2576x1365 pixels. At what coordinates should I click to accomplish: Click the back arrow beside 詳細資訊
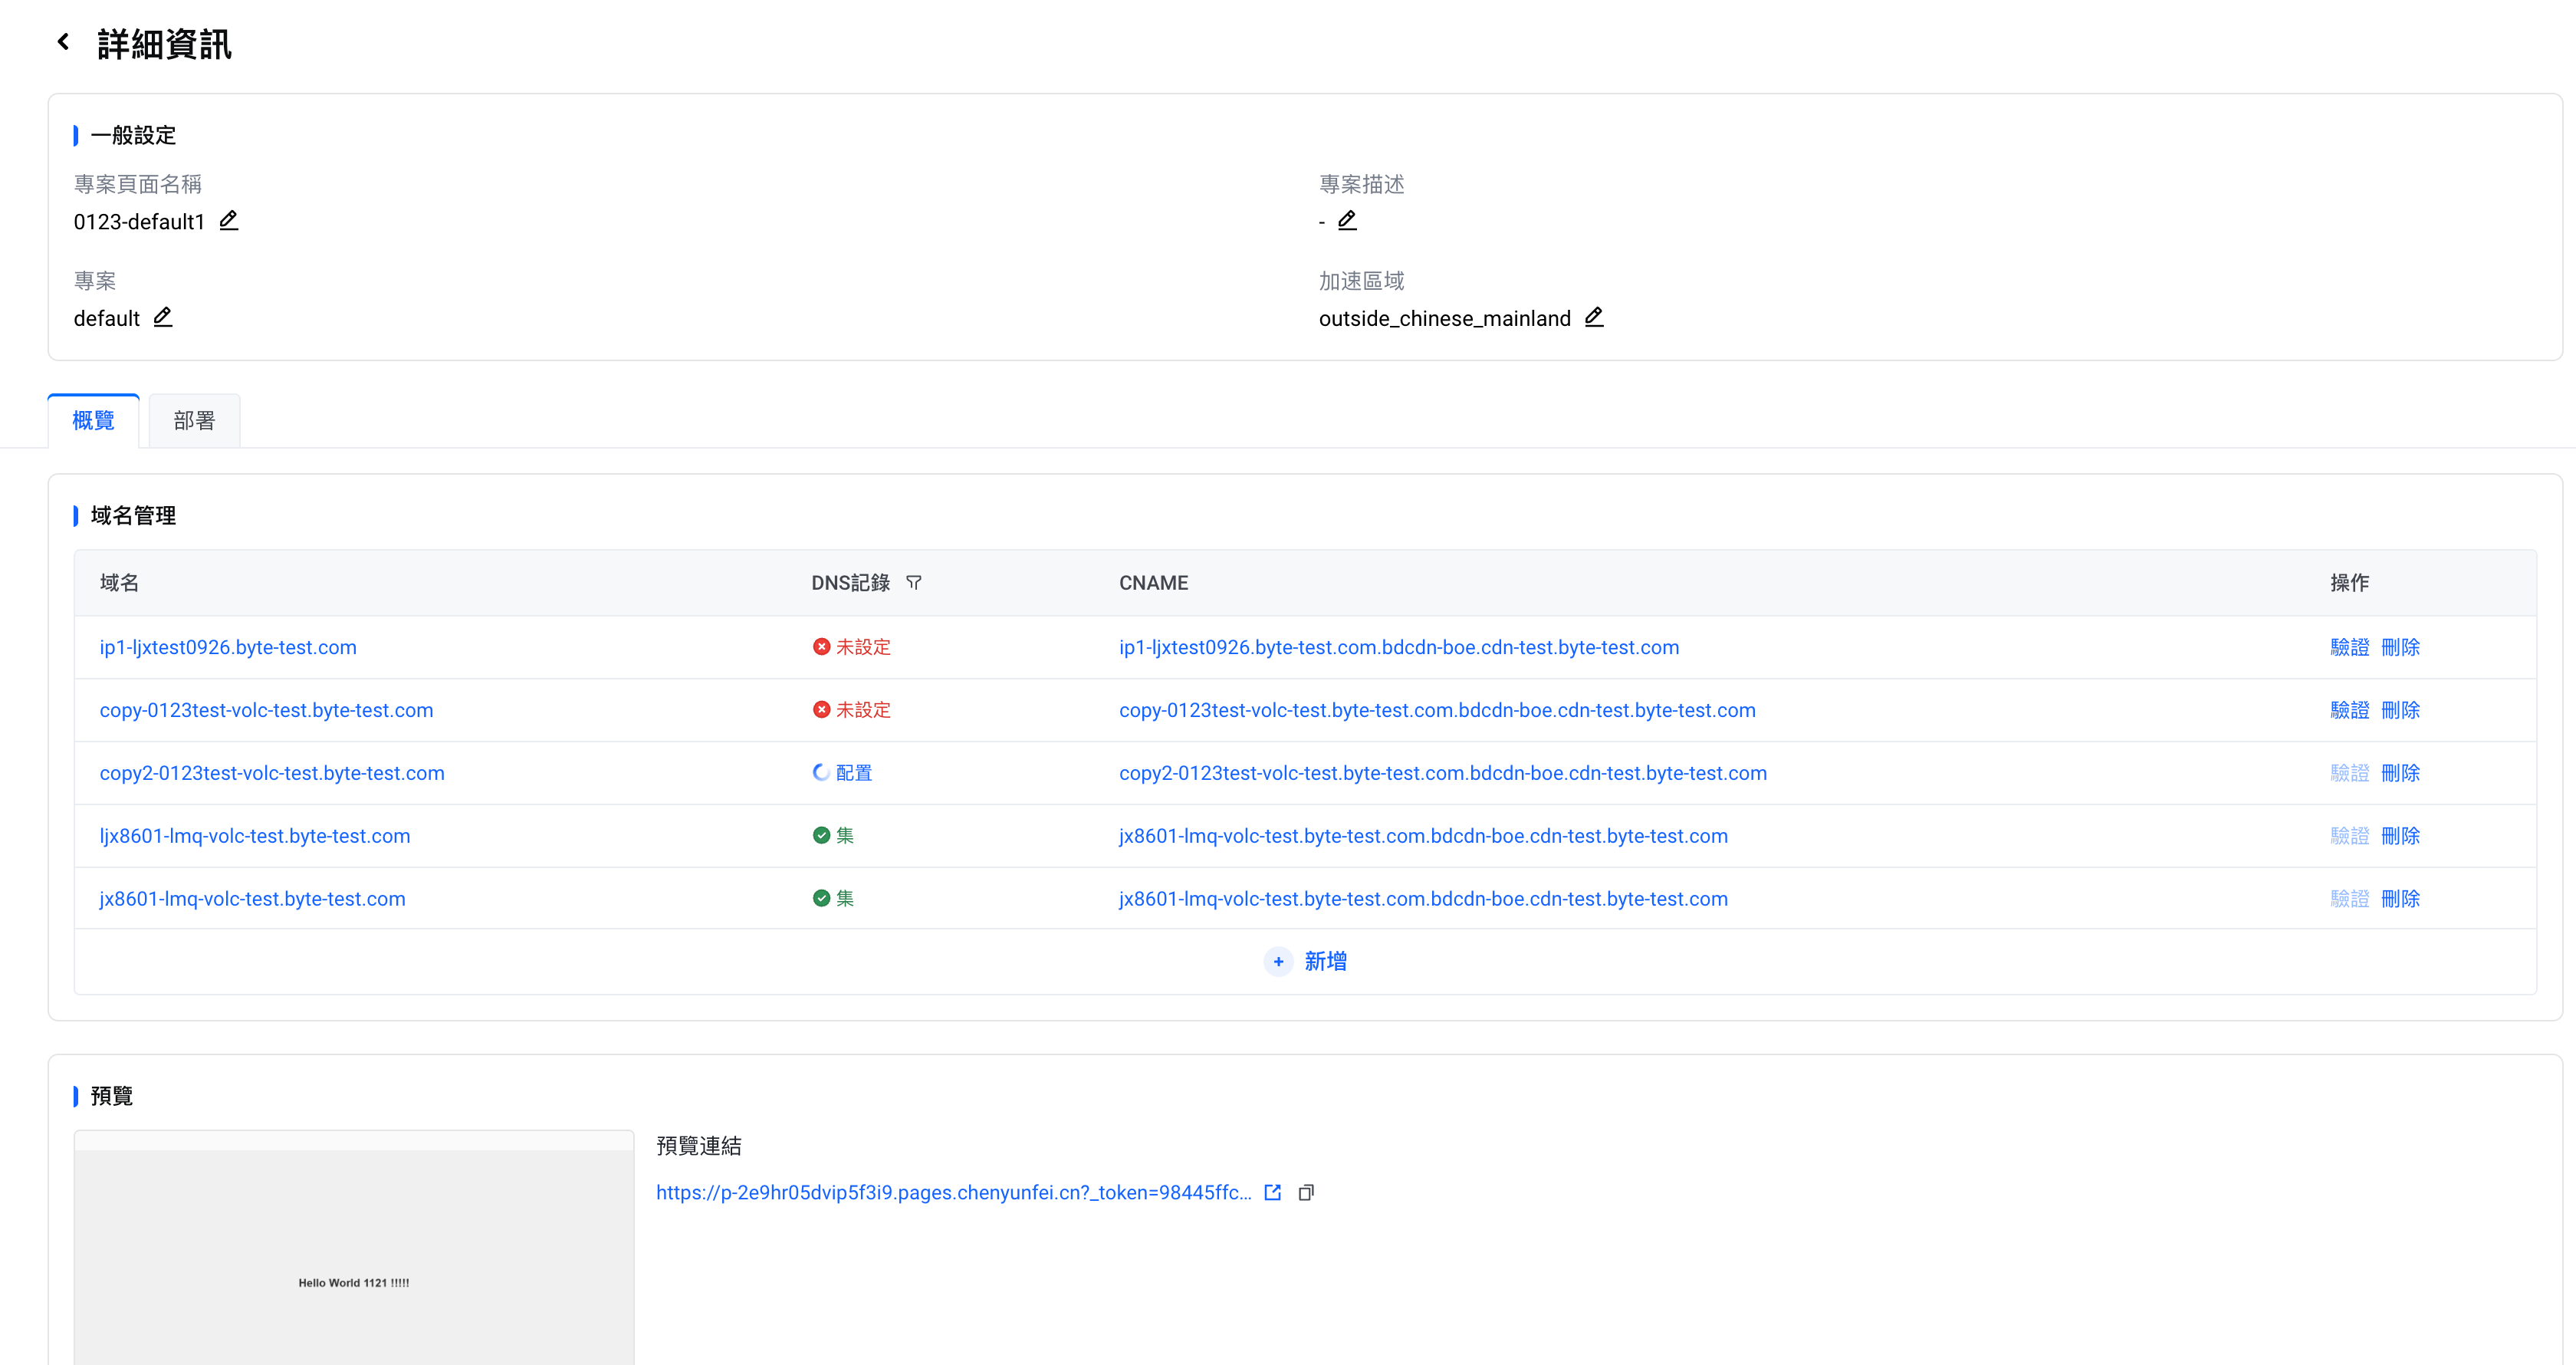[x=63, y=42]
